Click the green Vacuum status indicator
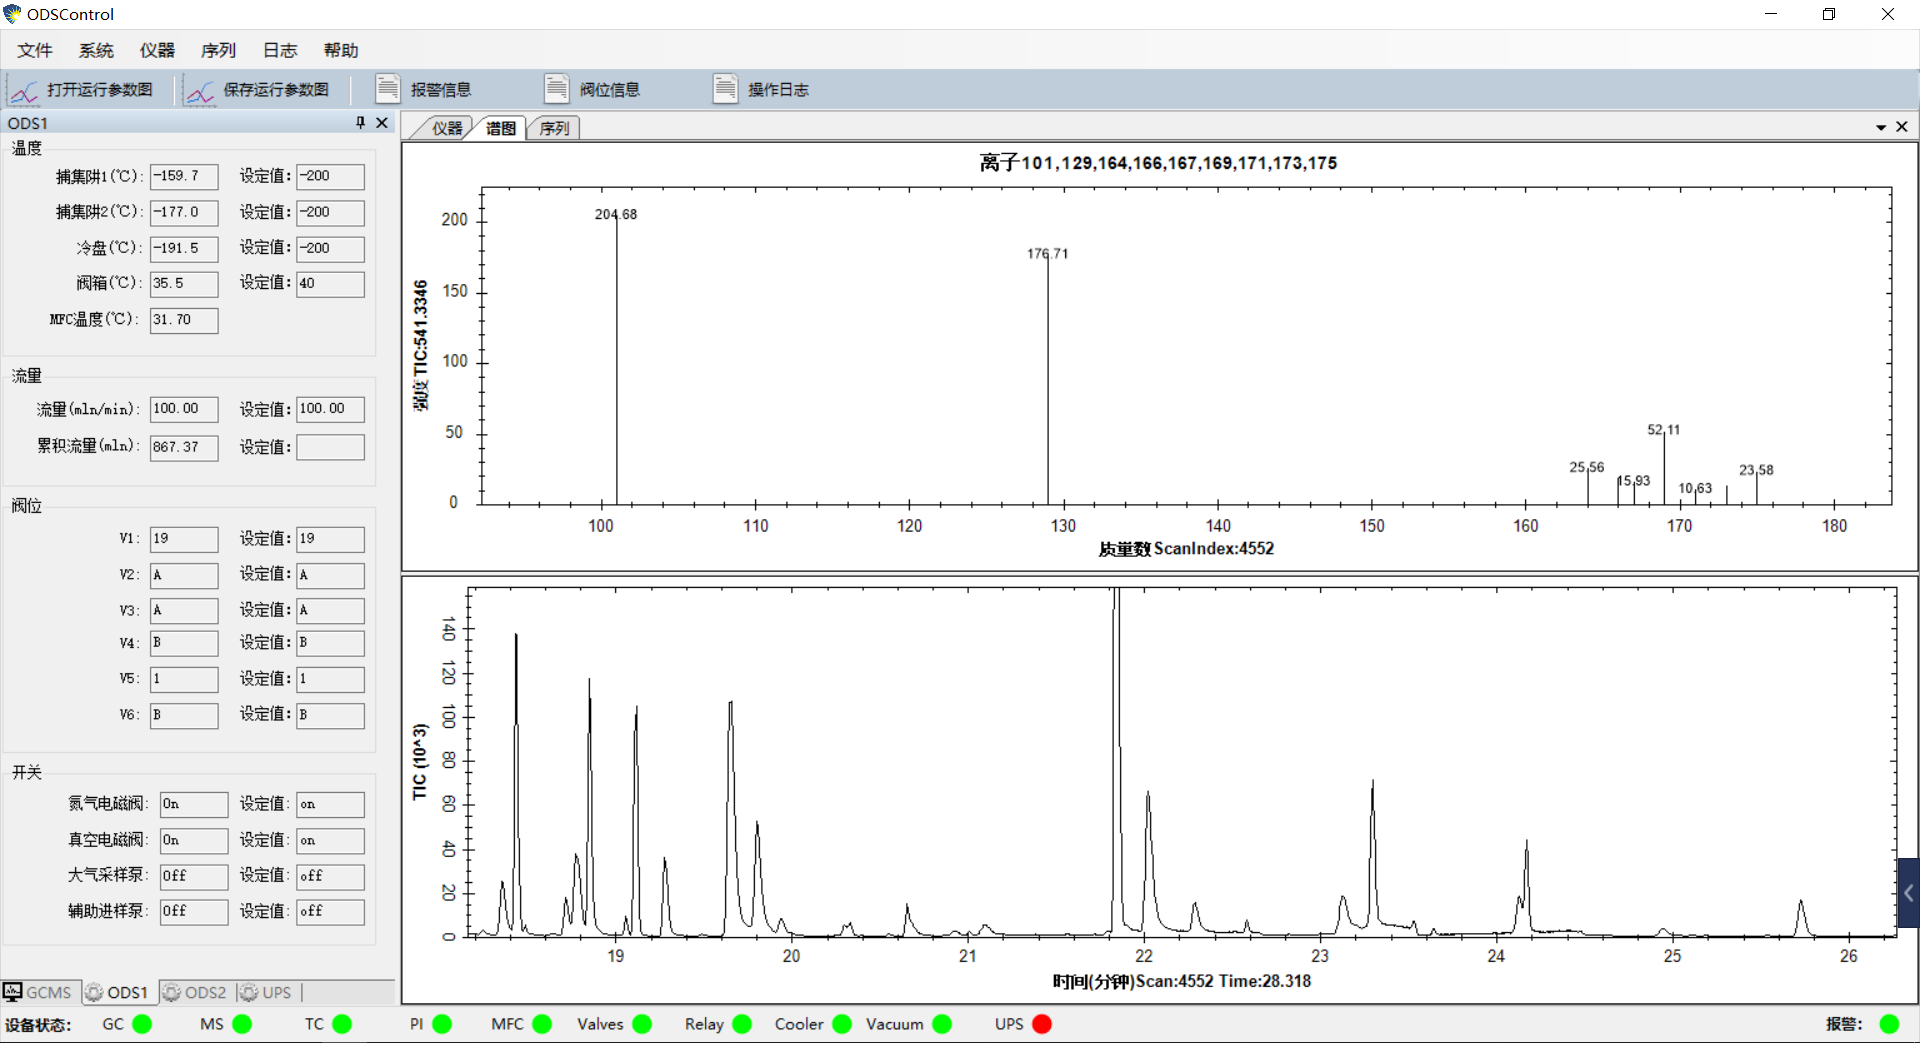Viewport: 1920px width, 1043px height. (x=942, y=1024)
